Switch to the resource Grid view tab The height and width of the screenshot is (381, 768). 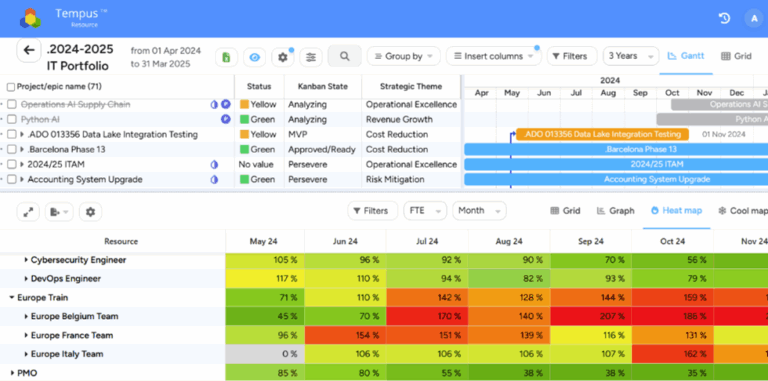[x=565, y=211]
